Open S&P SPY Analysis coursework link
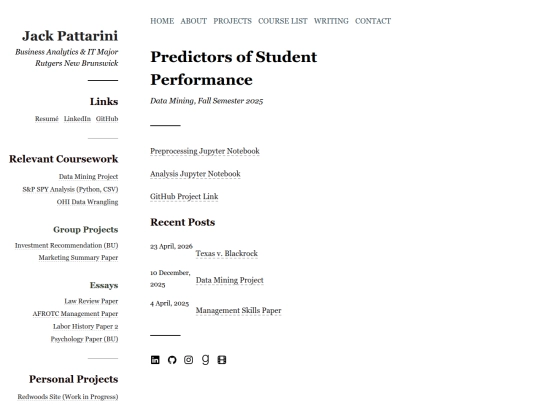The width and height of the screenshot is (540, 405). pos(70,189)
